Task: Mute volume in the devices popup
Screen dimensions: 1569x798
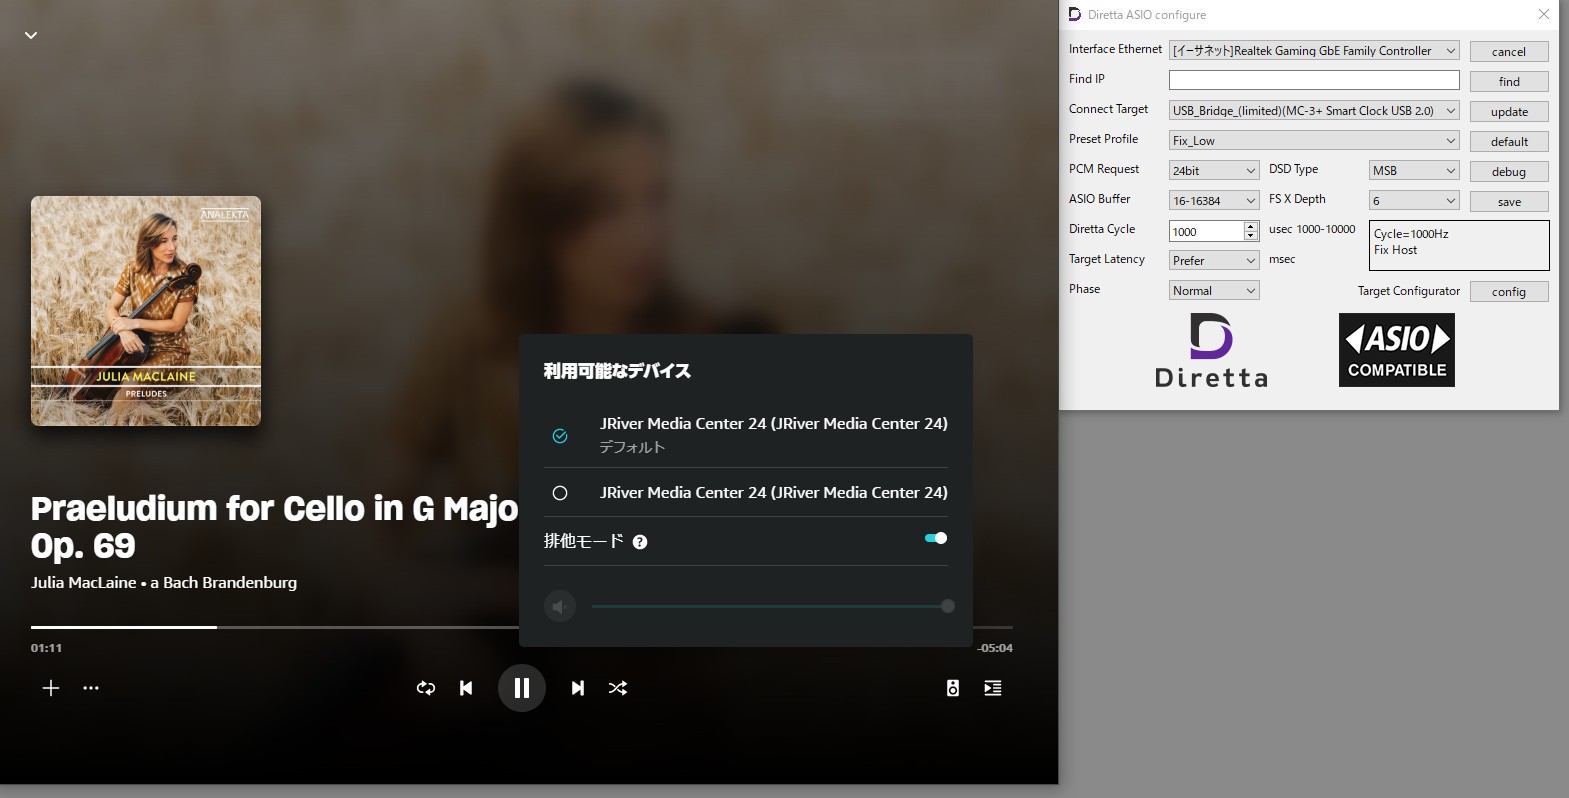Action: (560, 606)
